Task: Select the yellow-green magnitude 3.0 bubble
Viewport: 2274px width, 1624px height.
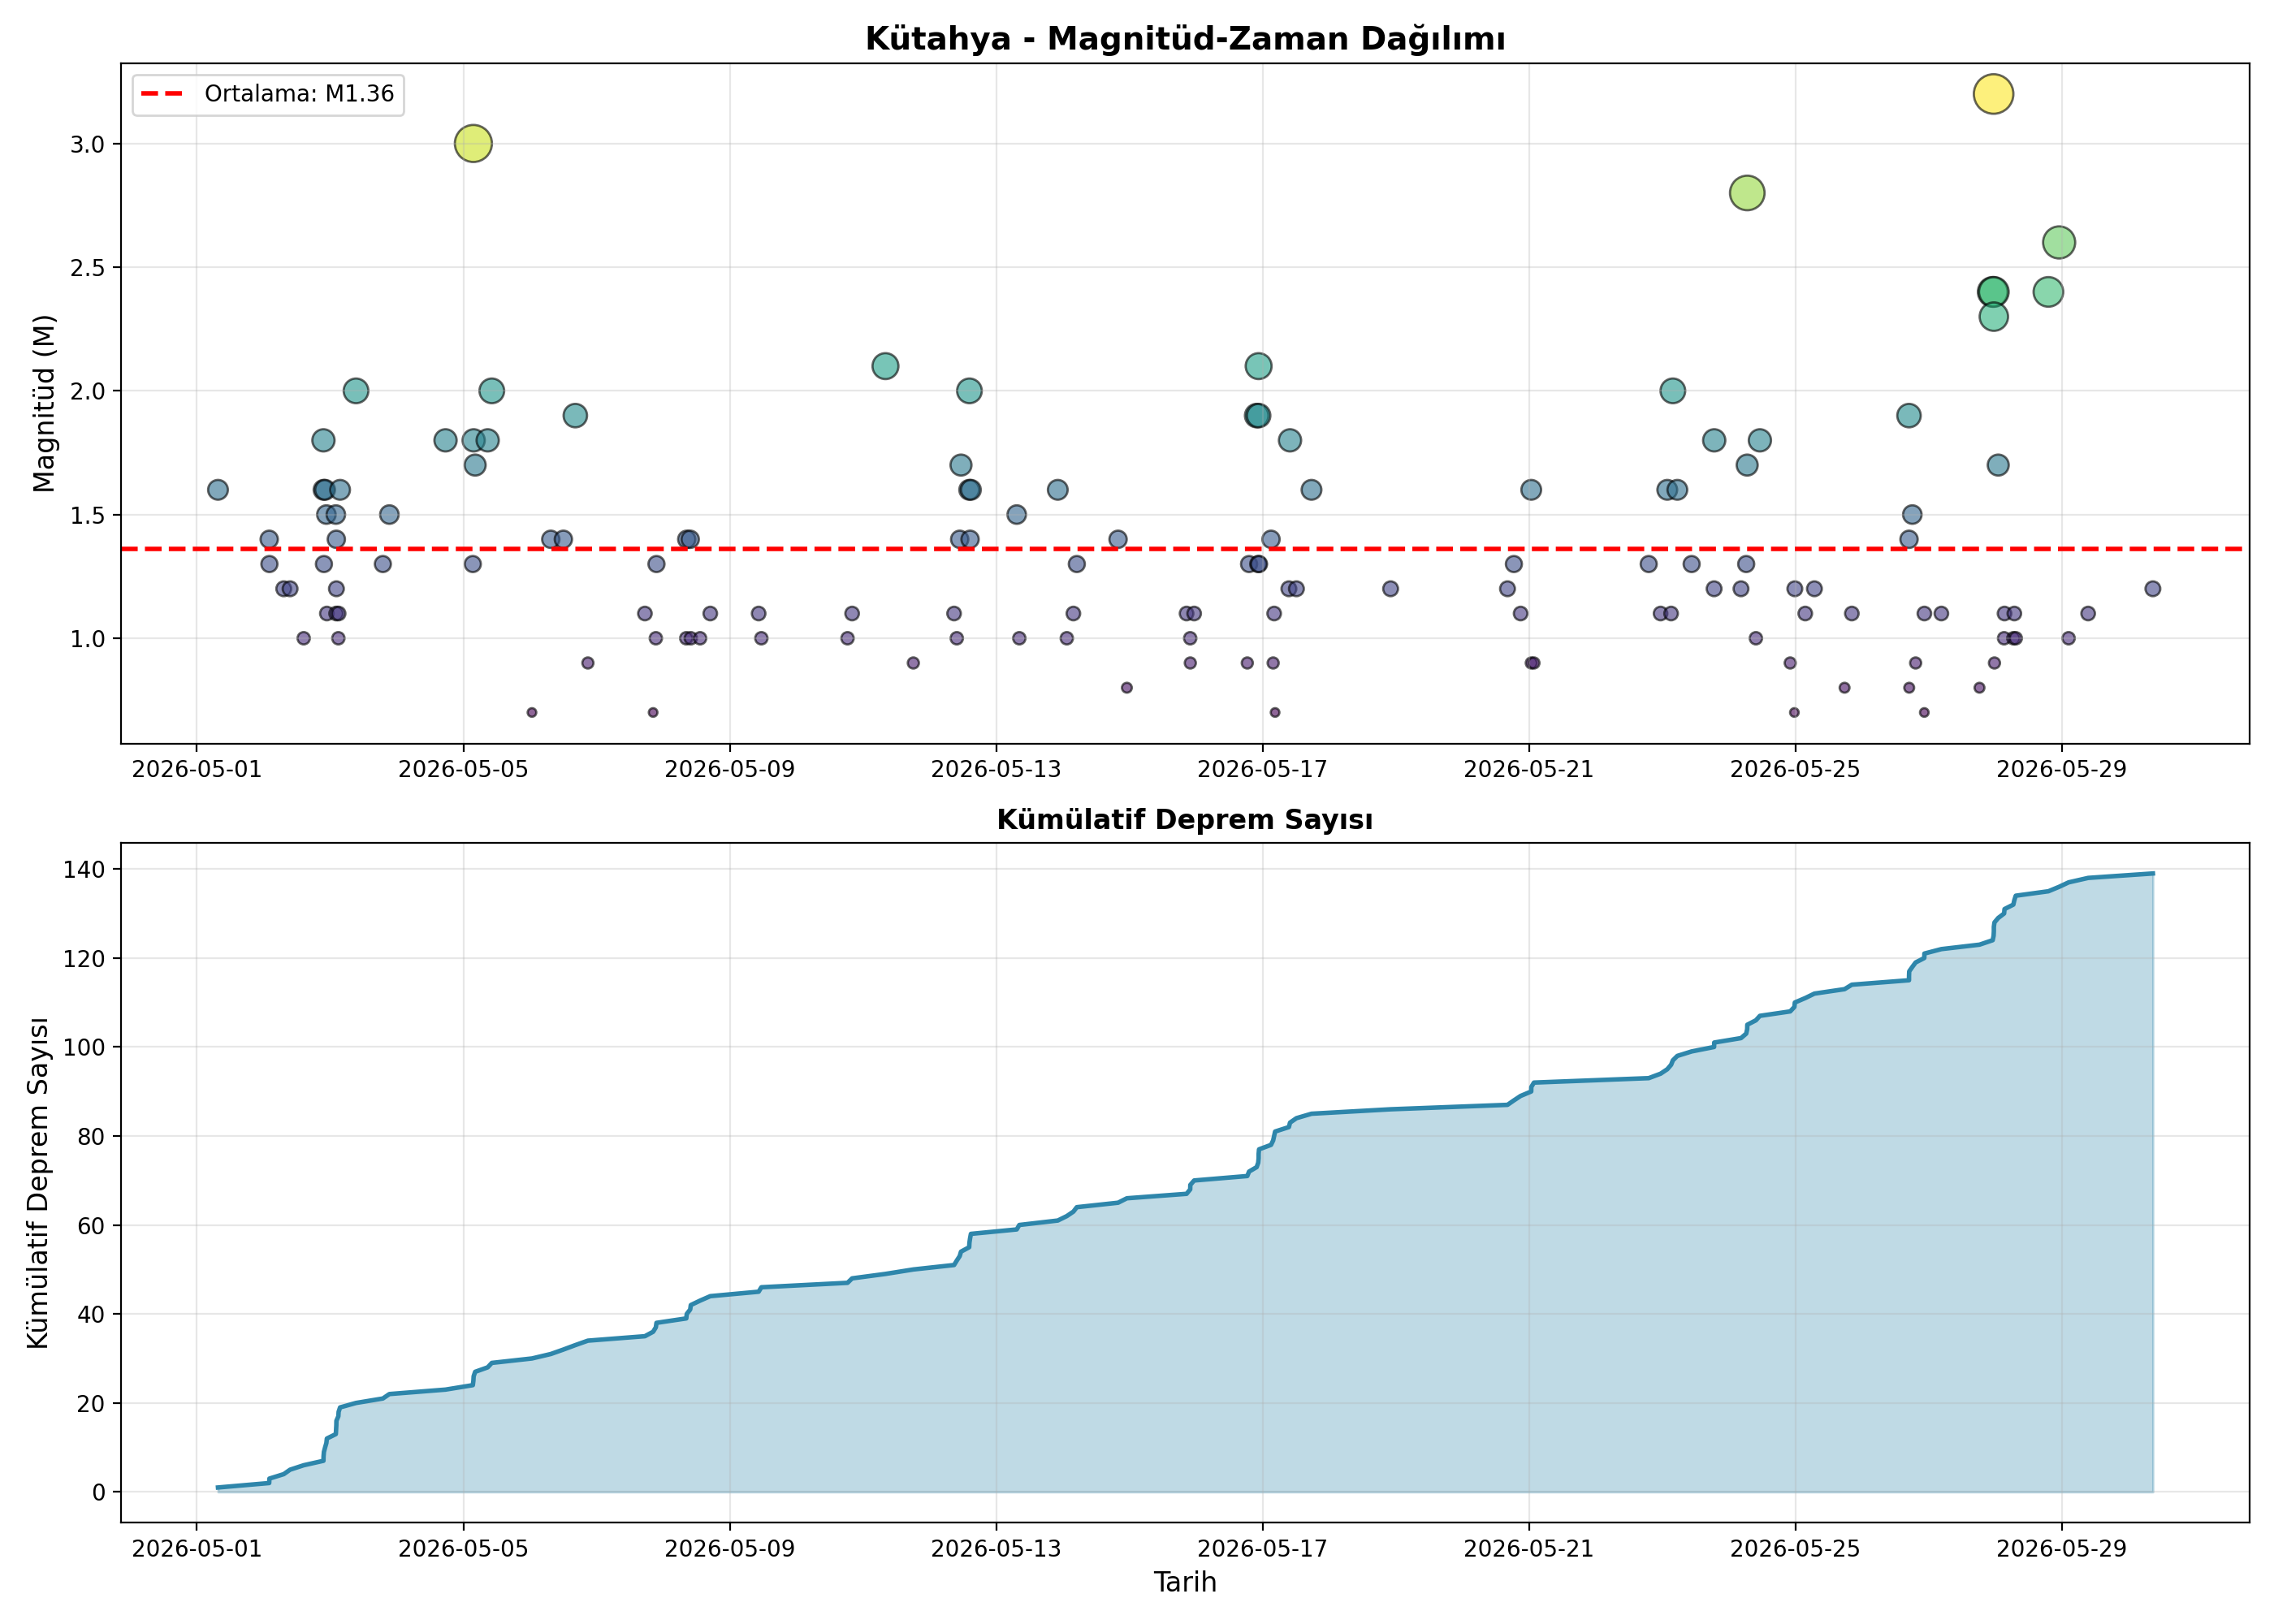Action: [x=473, y=144]
